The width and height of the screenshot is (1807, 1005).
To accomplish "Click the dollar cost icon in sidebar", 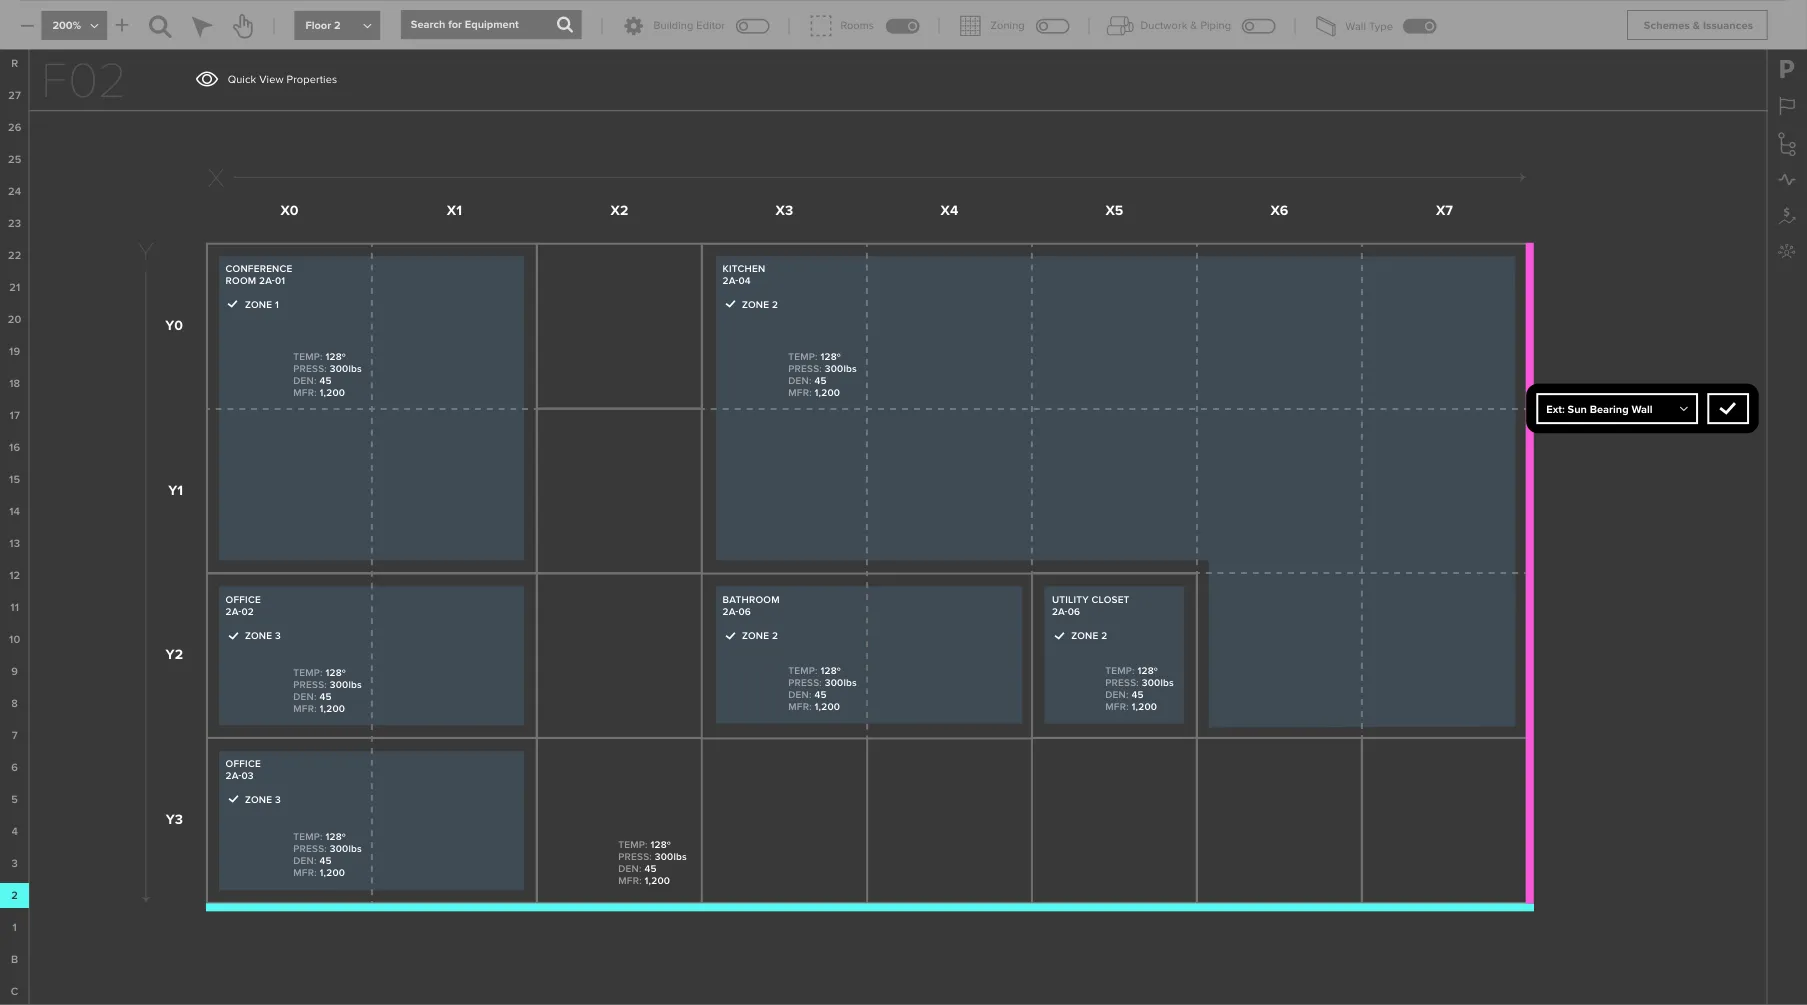I will click(x=1787, y=215).
